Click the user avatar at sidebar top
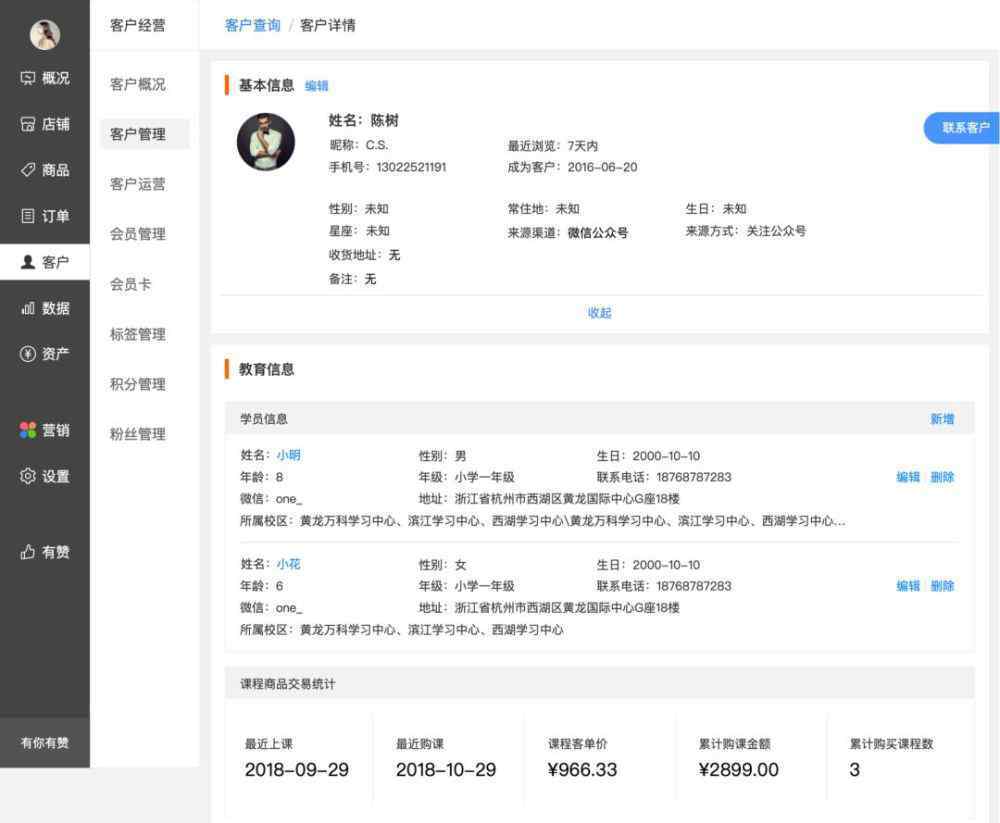 coord(45,34)
